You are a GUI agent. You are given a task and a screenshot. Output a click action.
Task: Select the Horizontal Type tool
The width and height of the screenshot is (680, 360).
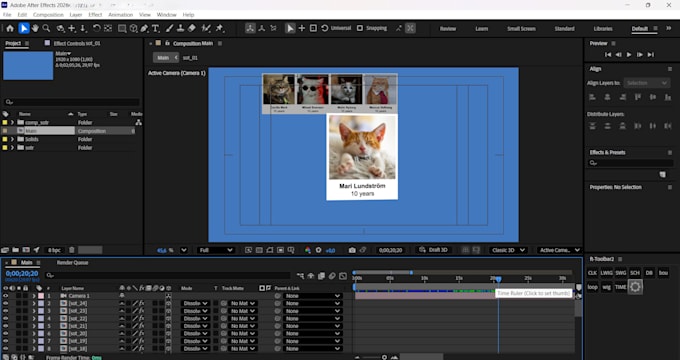tap(156, 29)
